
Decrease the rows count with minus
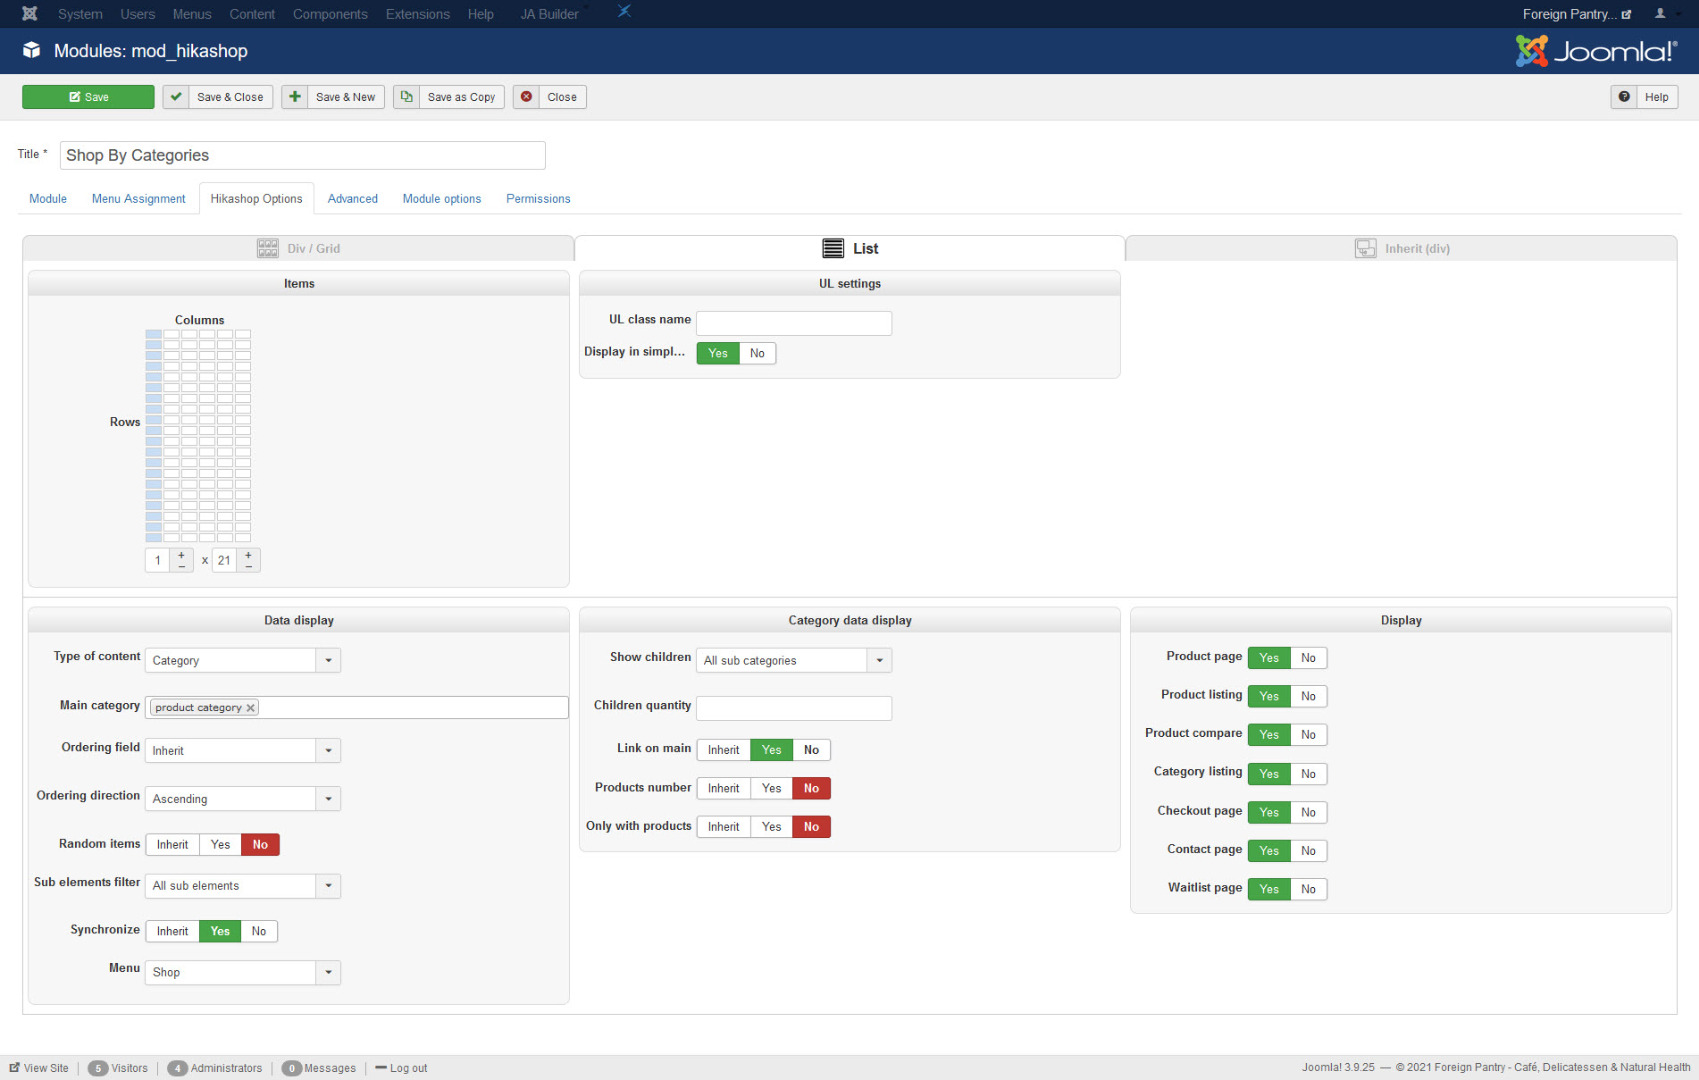point(248,566)
